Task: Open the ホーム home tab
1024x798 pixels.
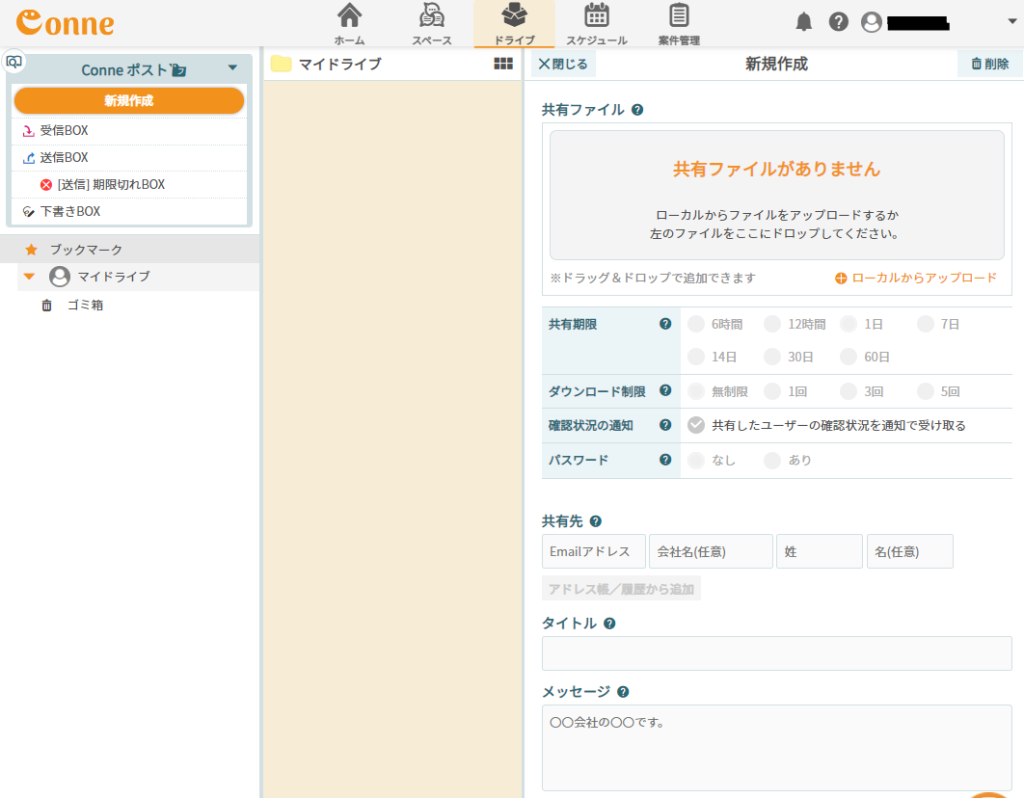Action: pyautogui.click(x=349, y=24)
